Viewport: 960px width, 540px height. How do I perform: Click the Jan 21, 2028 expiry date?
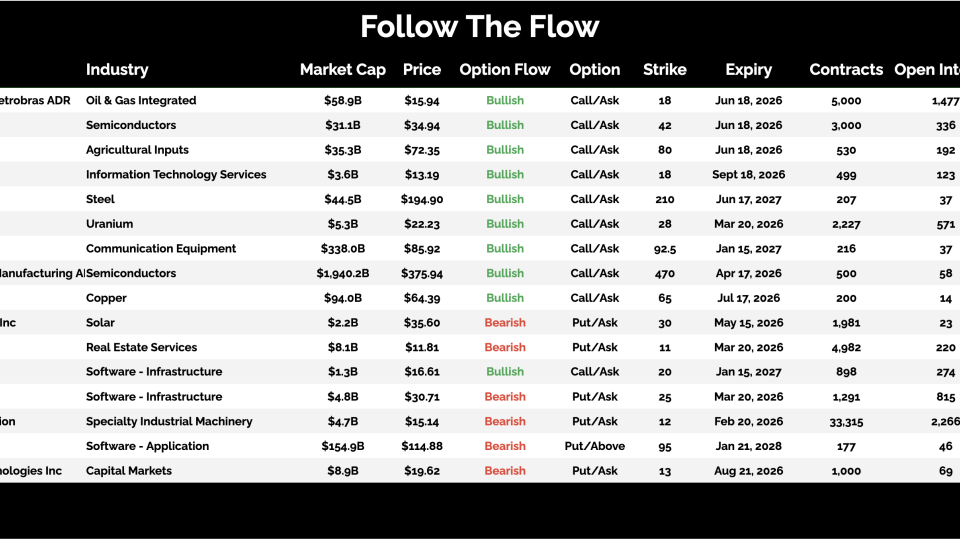(749, 446)
